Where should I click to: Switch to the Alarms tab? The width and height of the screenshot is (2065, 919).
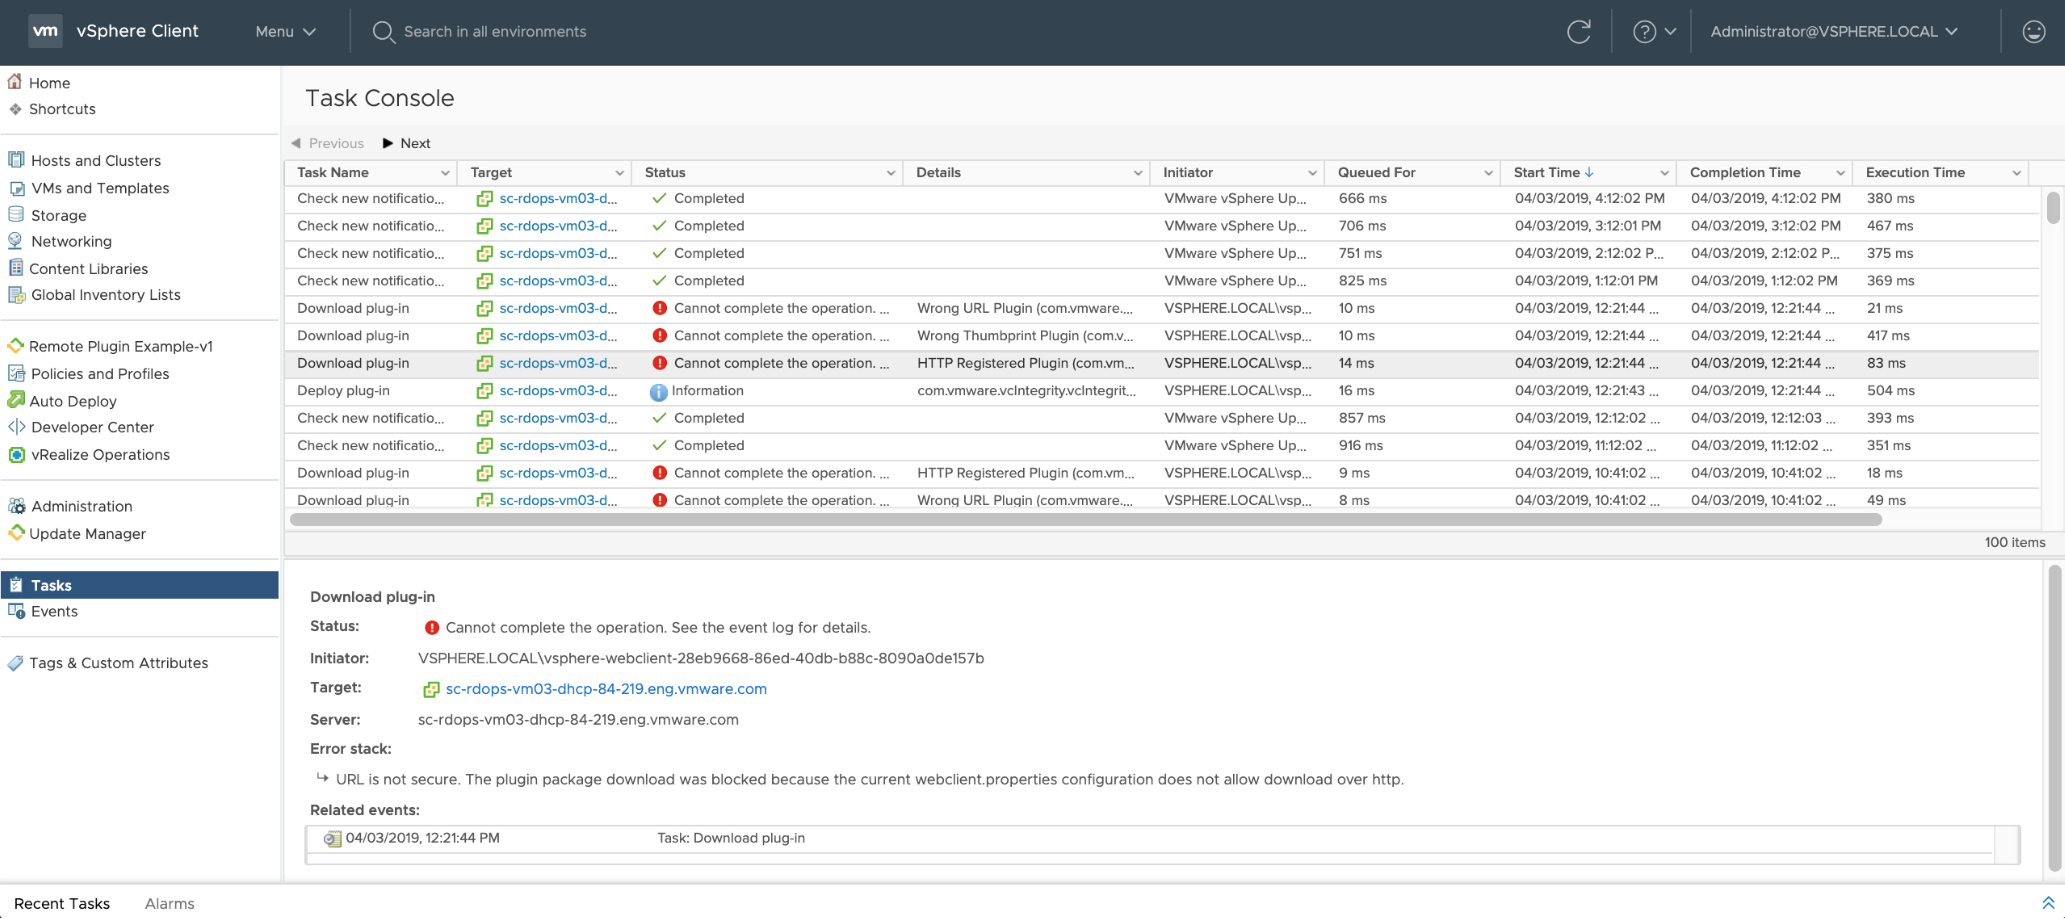point(169,903)
